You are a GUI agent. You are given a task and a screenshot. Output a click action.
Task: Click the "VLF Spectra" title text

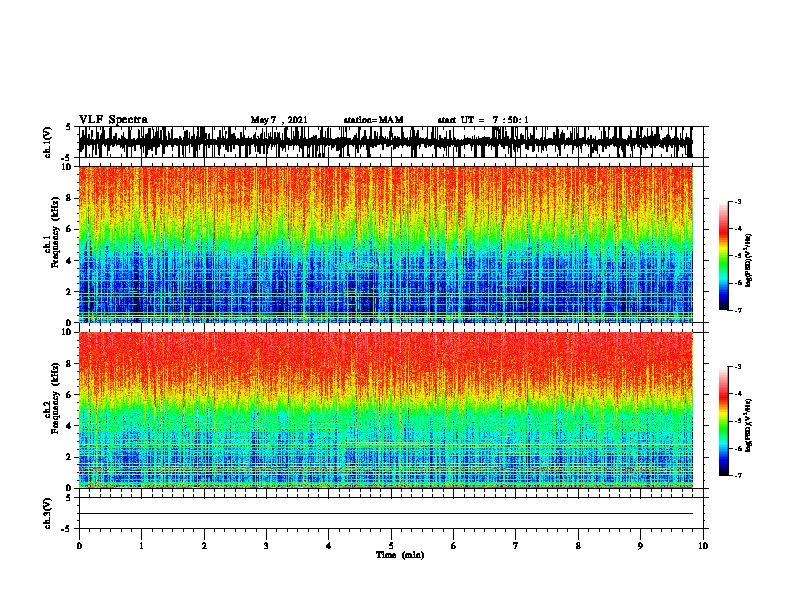tap(113, 119)
